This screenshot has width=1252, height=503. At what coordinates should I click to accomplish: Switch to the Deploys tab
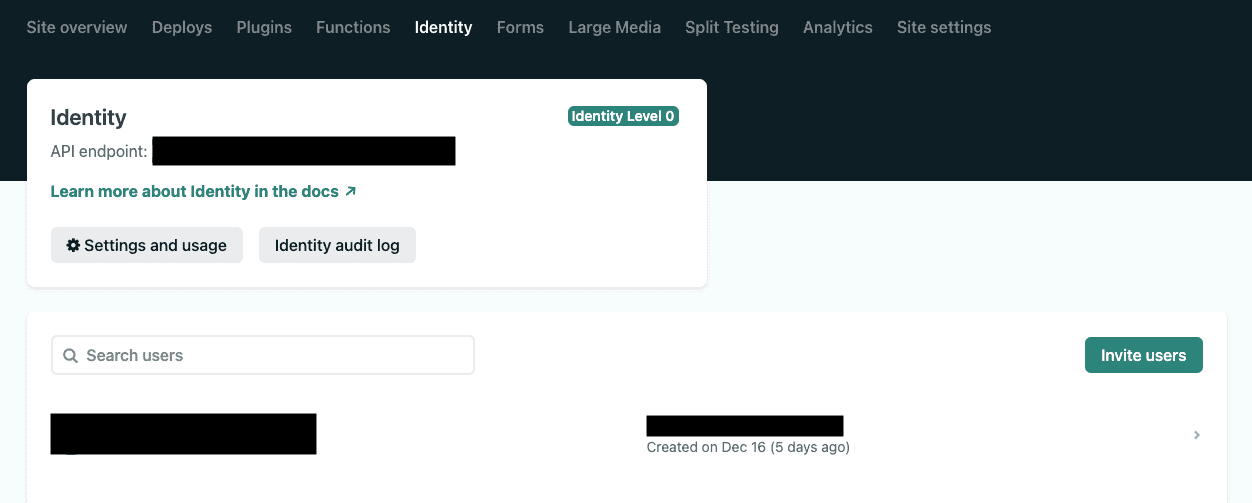point(182,27)
